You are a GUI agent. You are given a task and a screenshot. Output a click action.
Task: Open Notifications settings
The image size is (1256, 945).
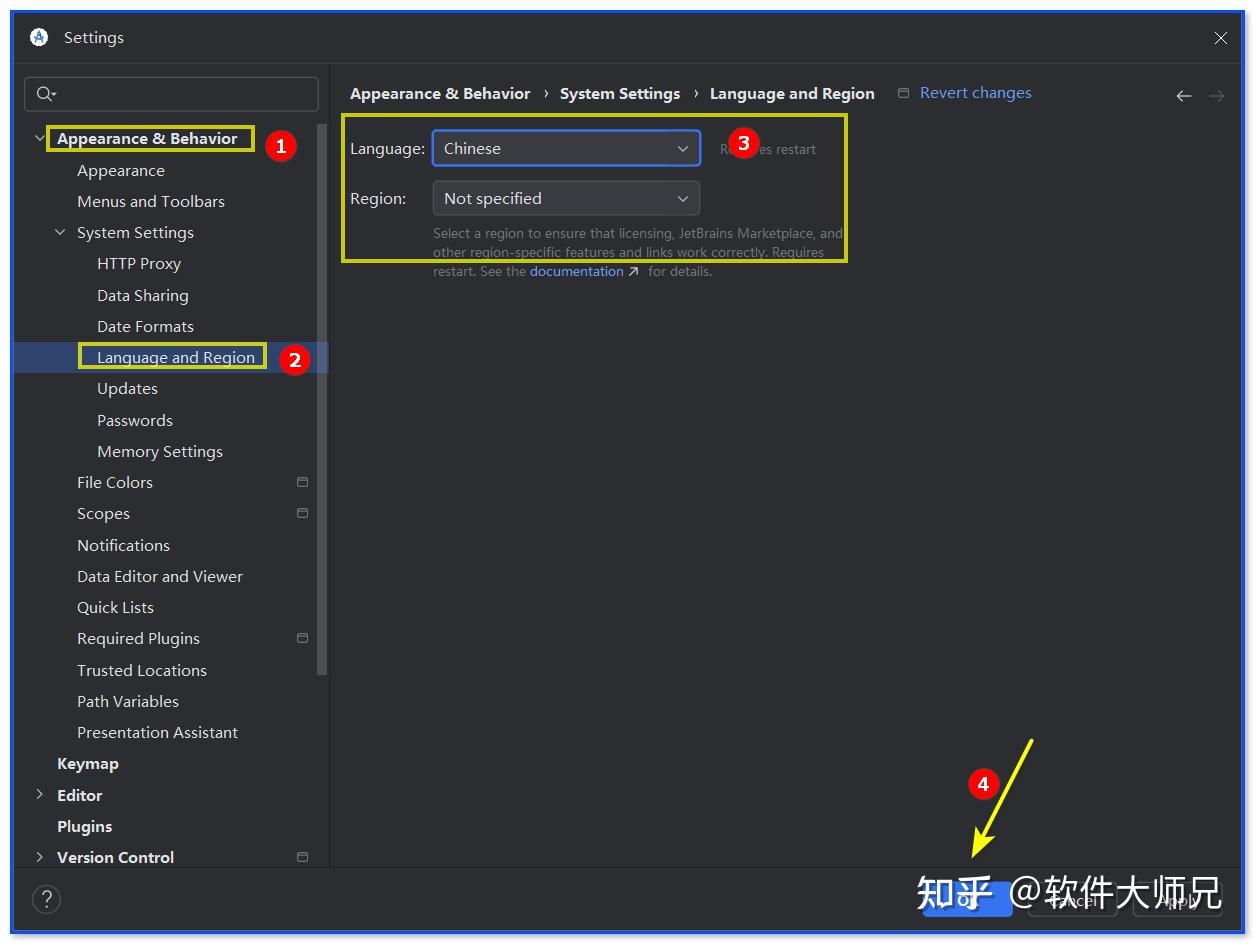[x=123, y=546]
